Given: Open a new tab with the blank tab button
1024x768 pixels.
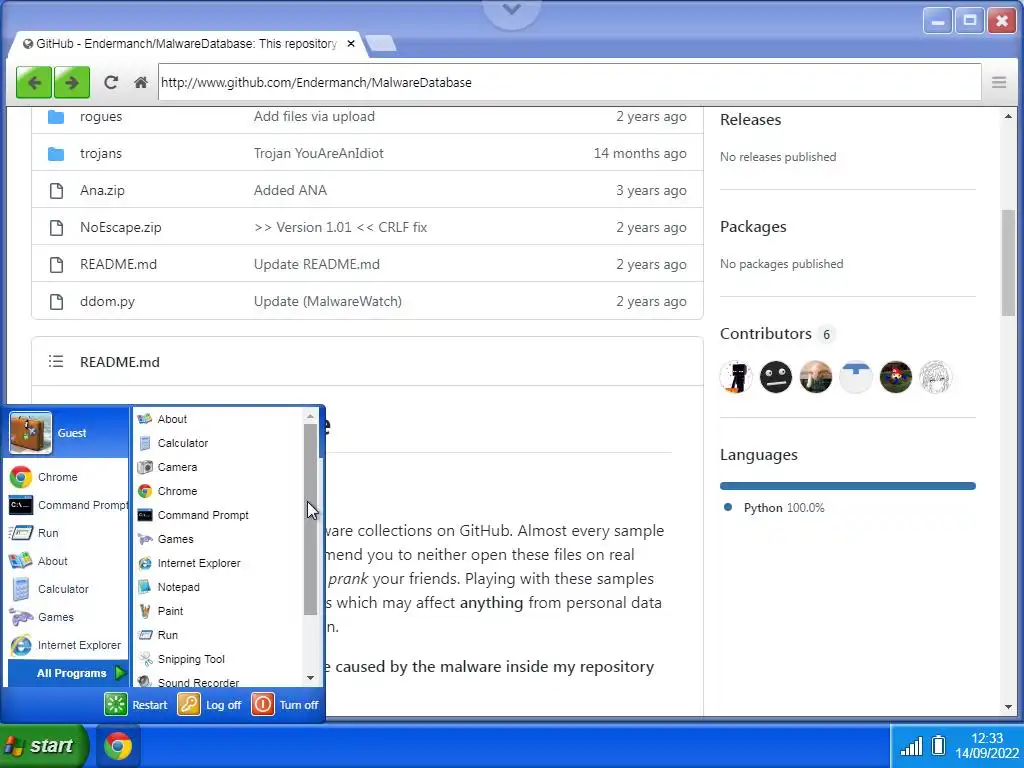Looking at the screenshot, I should (x=381, y=44).
